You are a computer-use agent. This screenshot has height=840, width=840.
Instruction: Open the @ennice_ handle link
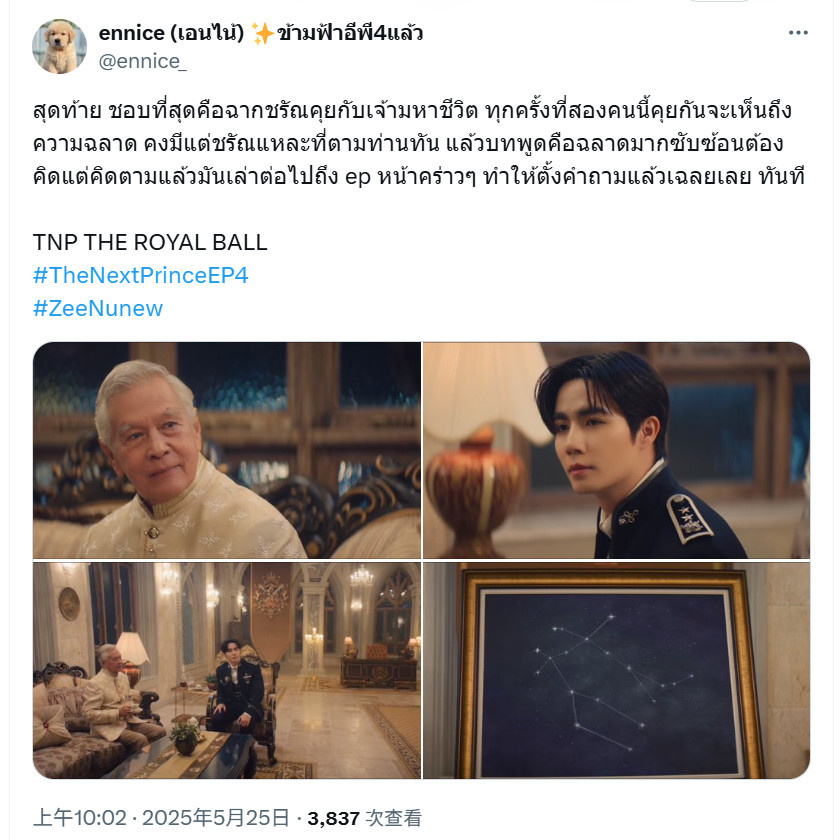(142, 62)
